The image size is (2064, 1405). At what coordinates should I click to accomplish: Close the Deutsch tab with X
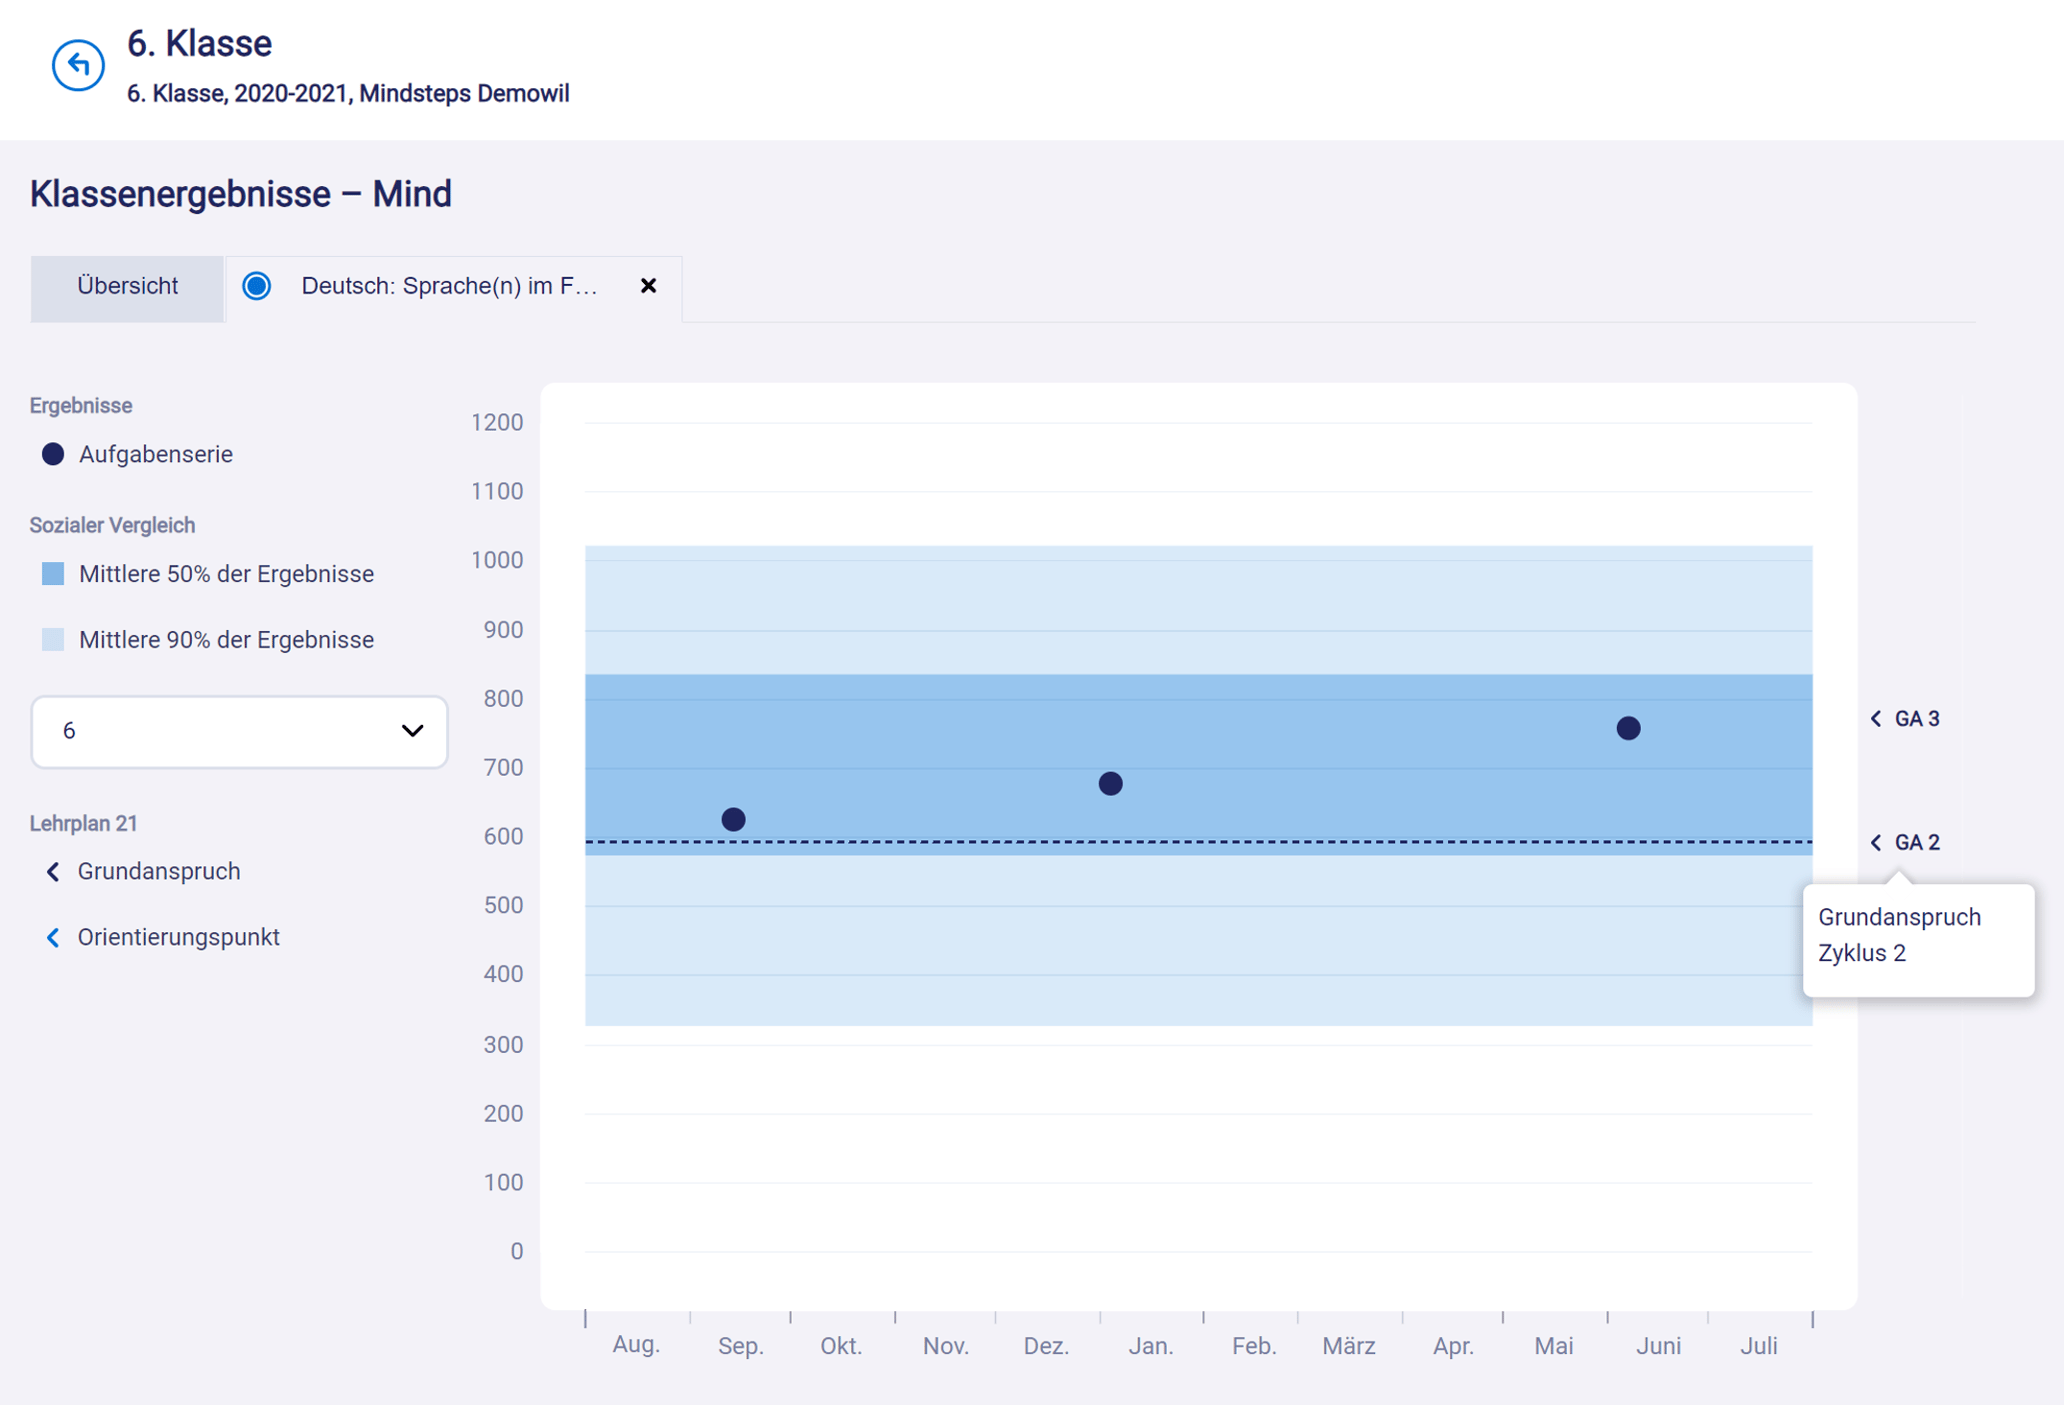(x=648, y=286)
